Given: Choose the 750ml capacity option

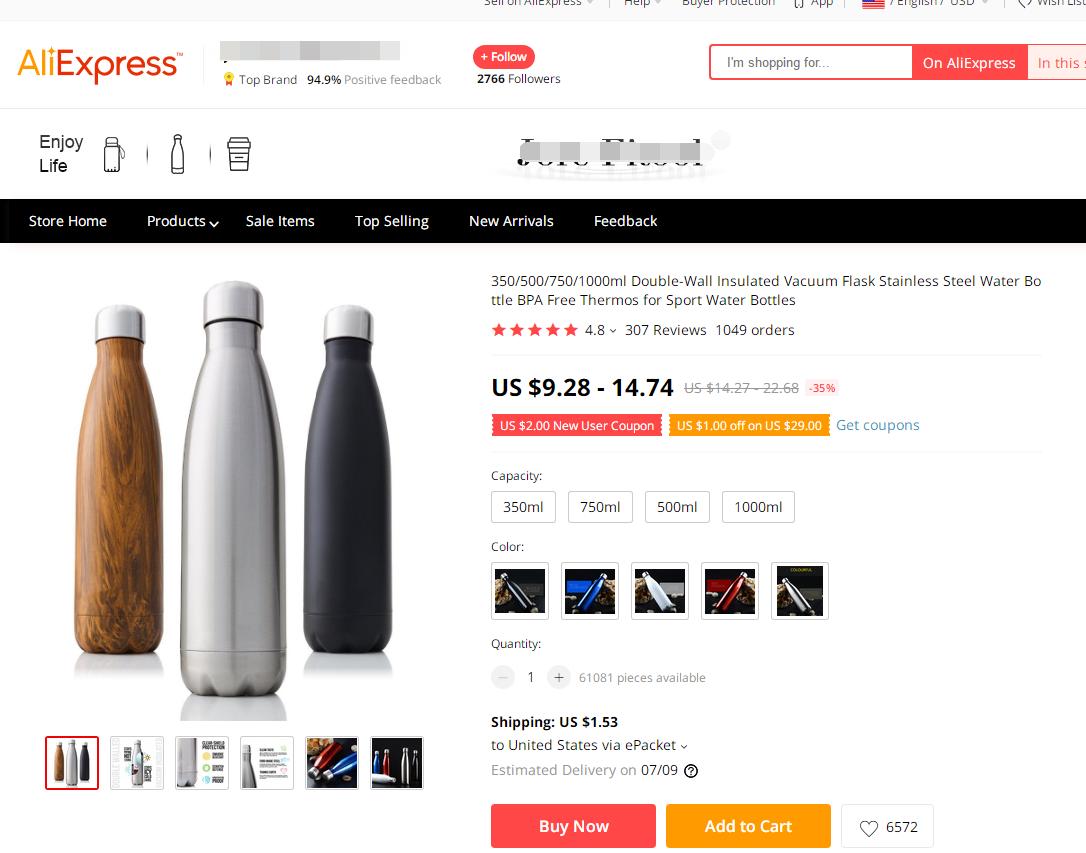Looking at the screenshot, I should (600, 507).
